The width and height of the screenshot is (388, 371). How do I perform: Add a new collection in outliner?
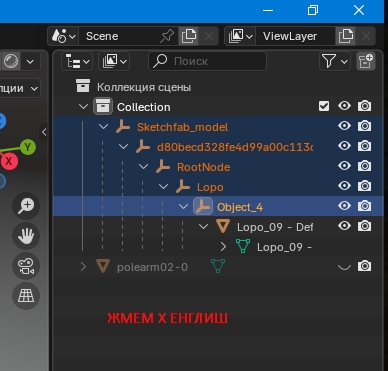click(x=366, y=61)
